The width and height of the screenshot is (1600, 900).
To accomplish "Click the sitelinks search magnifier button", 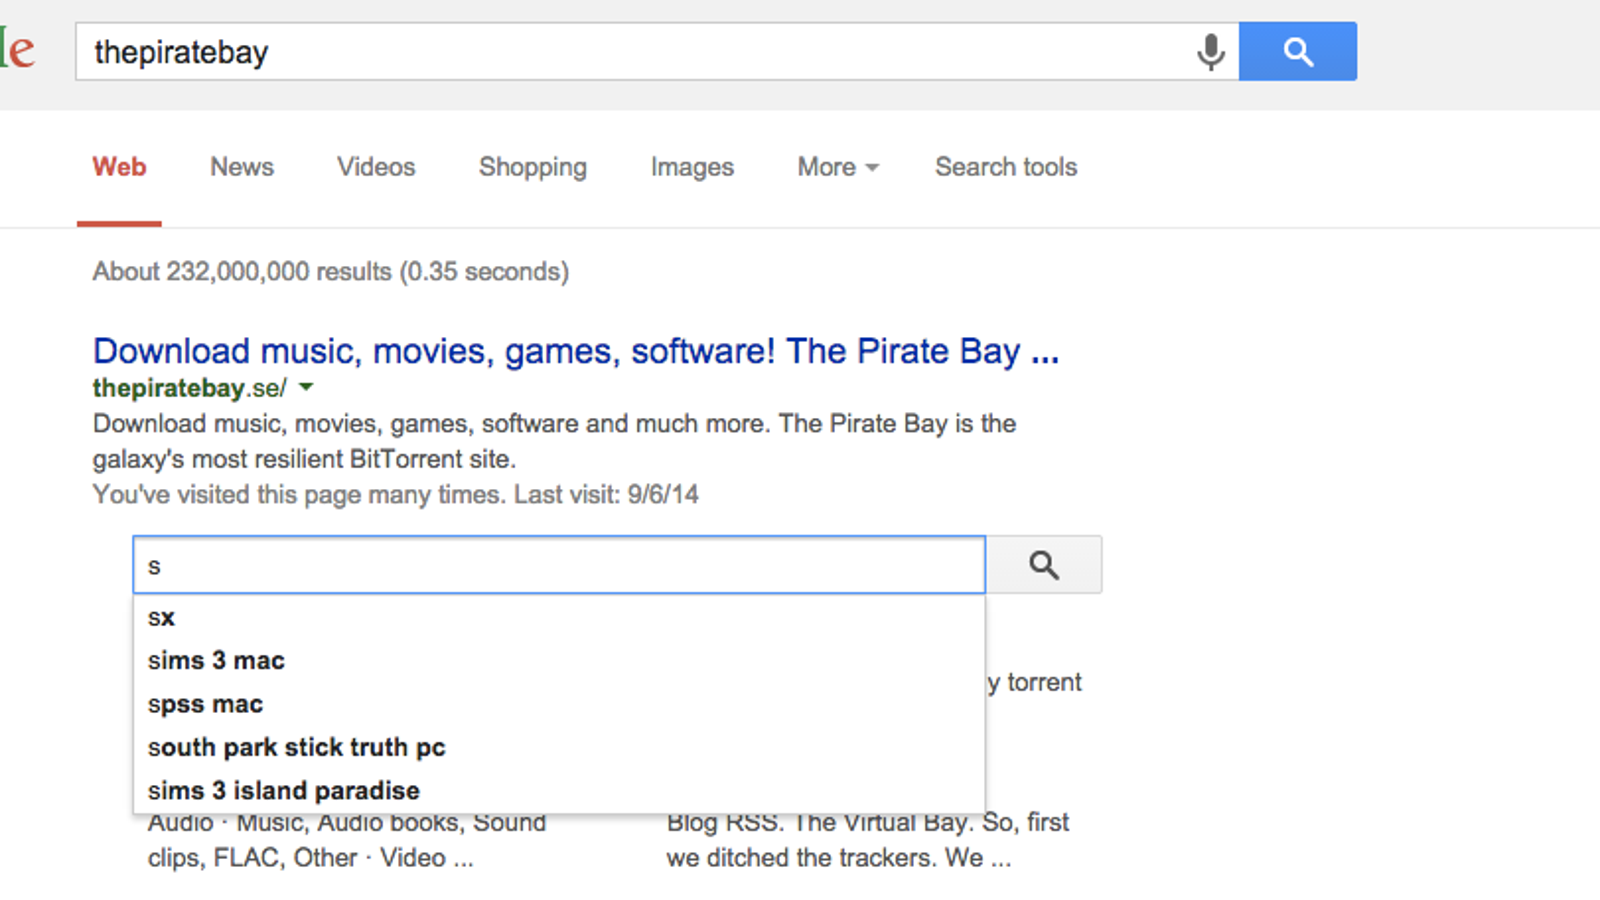I will 1044,565.
